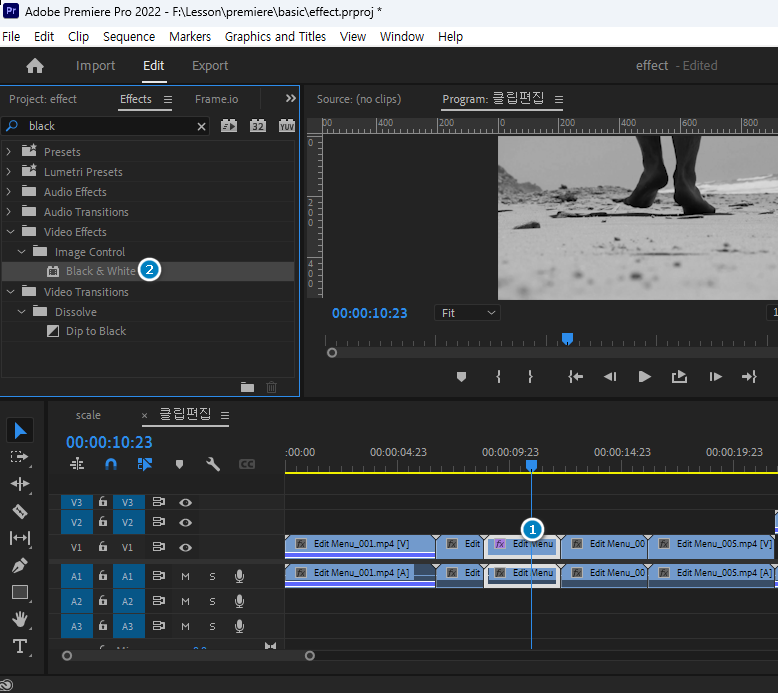Mute the A1 audio track
Image resolution: width=778 pixels, height=693 pixels.
tap(185, 575)
